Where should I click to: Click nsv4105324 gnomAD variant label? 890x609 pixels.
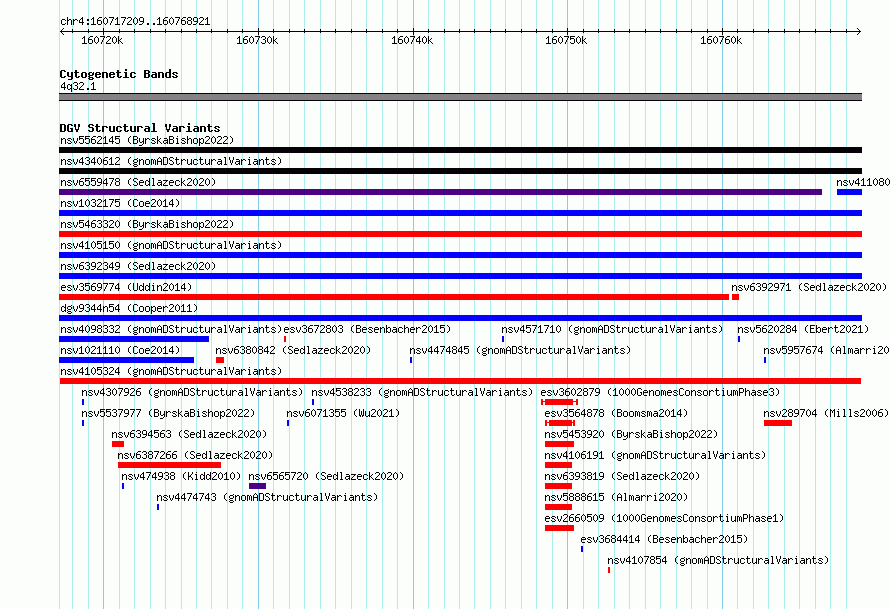[171, 371]
